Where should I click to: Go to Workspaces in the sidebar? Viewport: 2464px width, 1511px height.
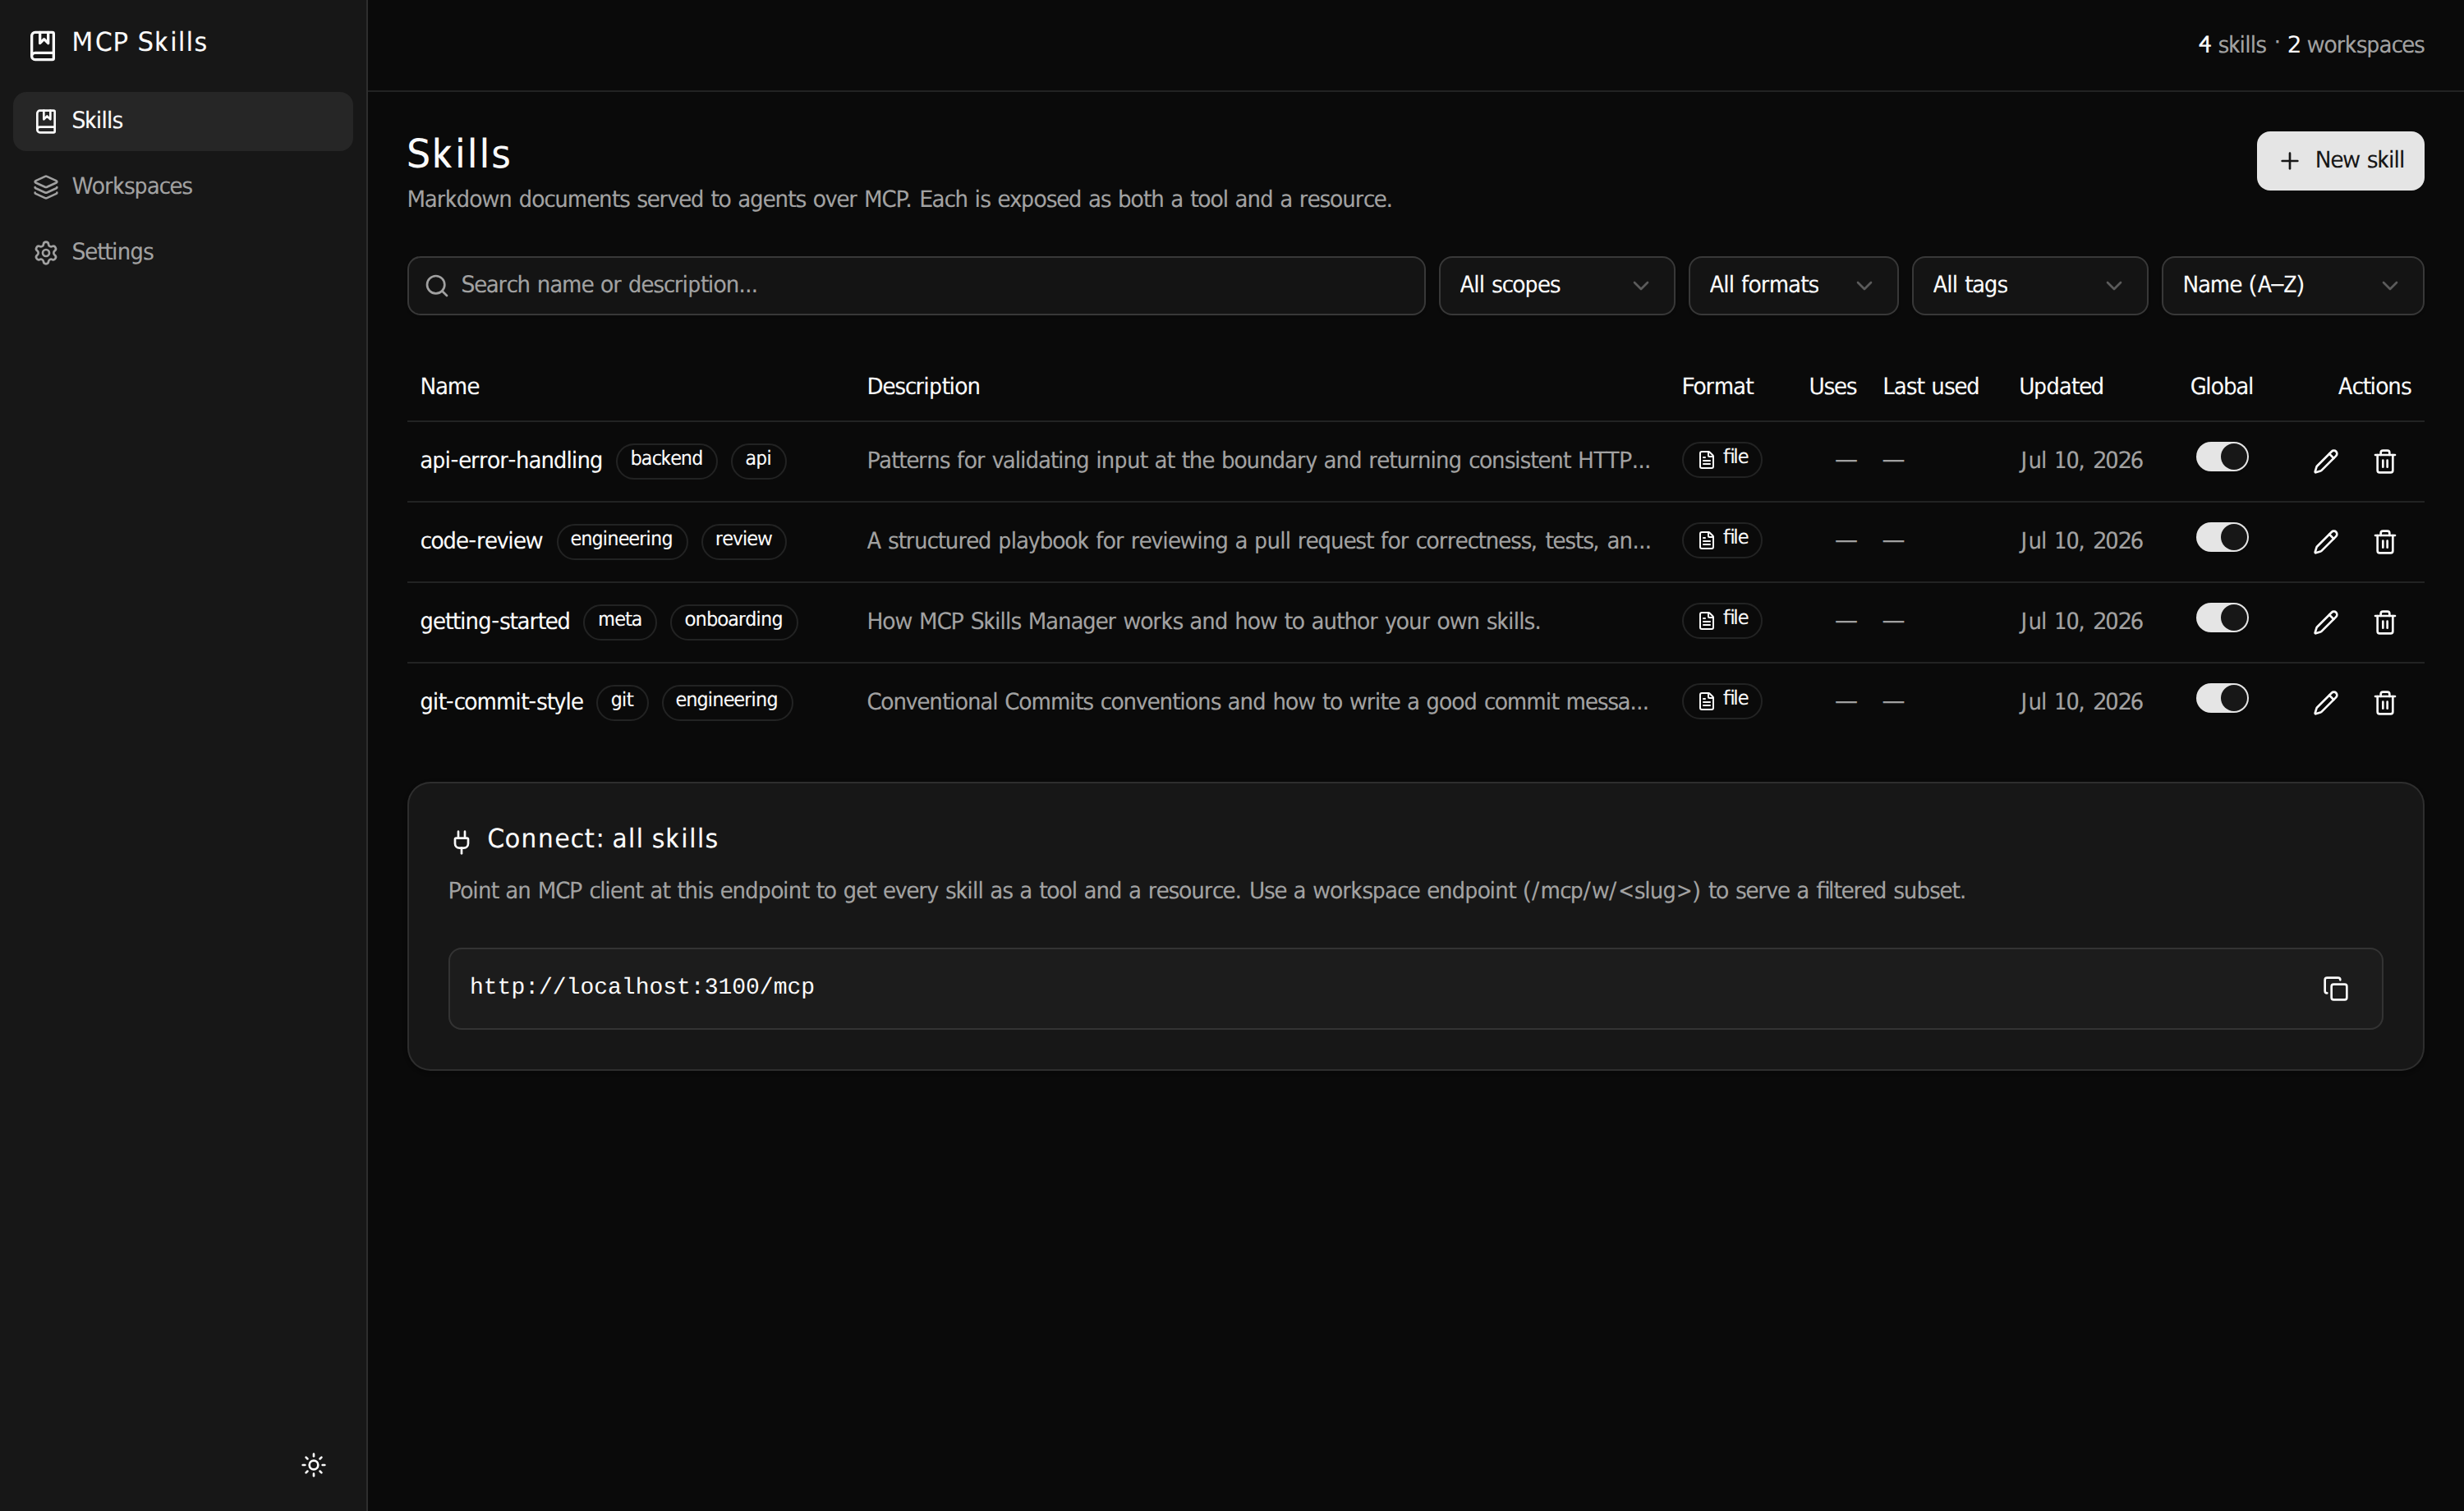point(183,187)
